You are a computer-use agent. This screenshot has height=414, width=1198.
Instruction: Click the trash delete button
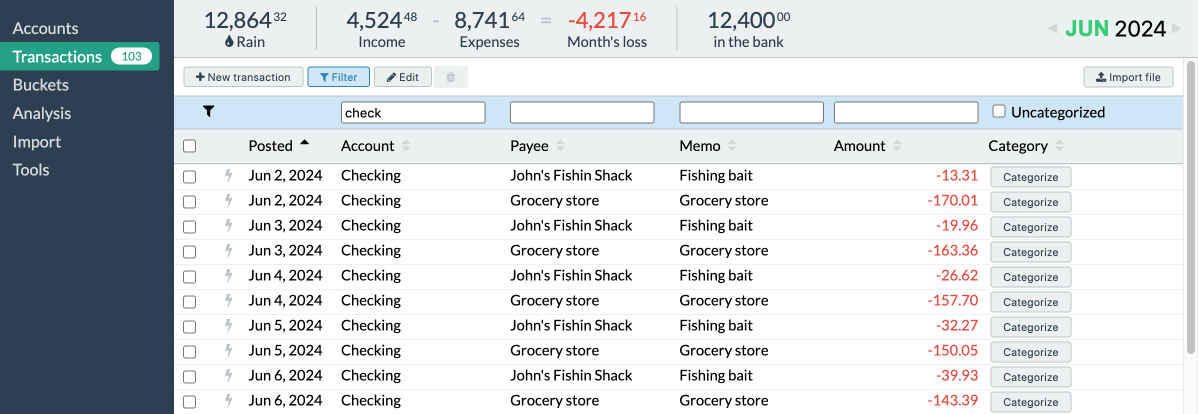point(451,77)
